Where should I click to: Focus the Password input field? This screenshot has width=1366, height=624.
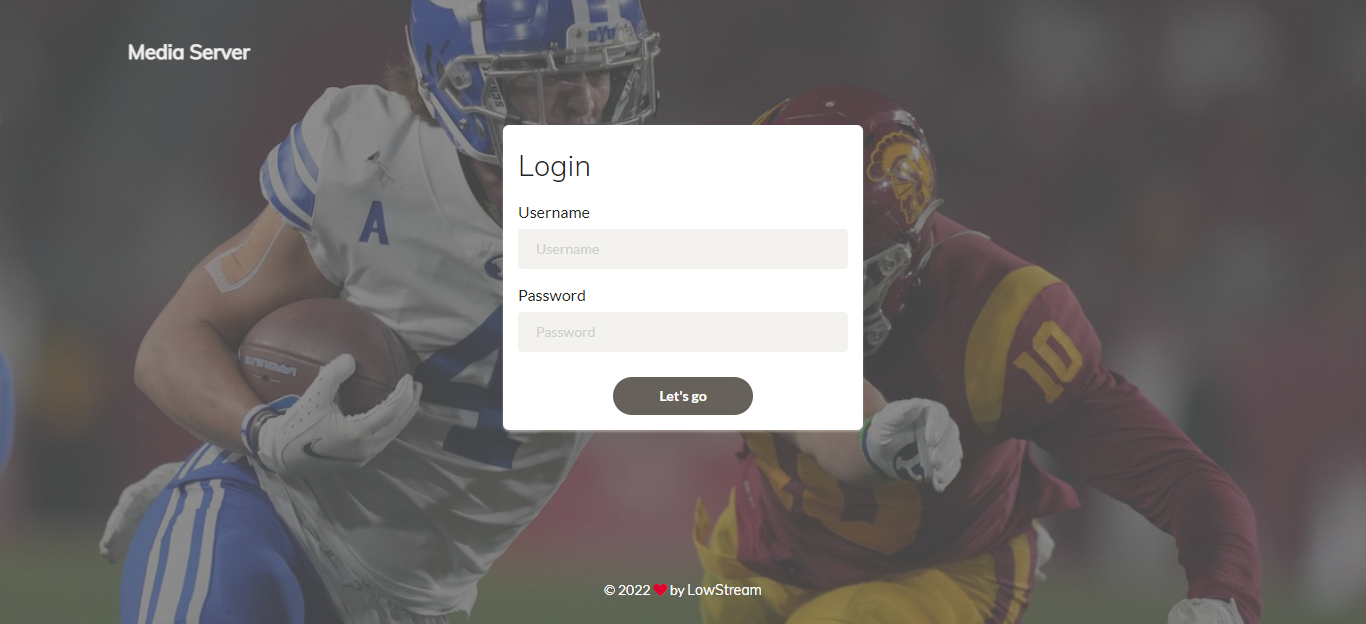click(x=683, y=332)
